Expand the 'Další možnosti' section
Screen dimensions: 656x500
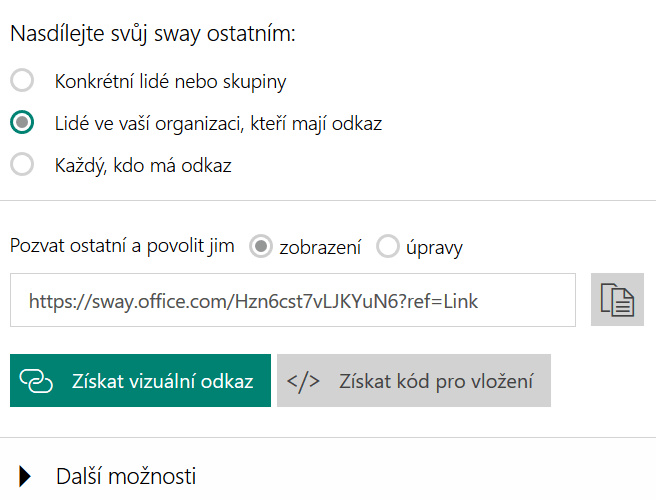[125, 476]
